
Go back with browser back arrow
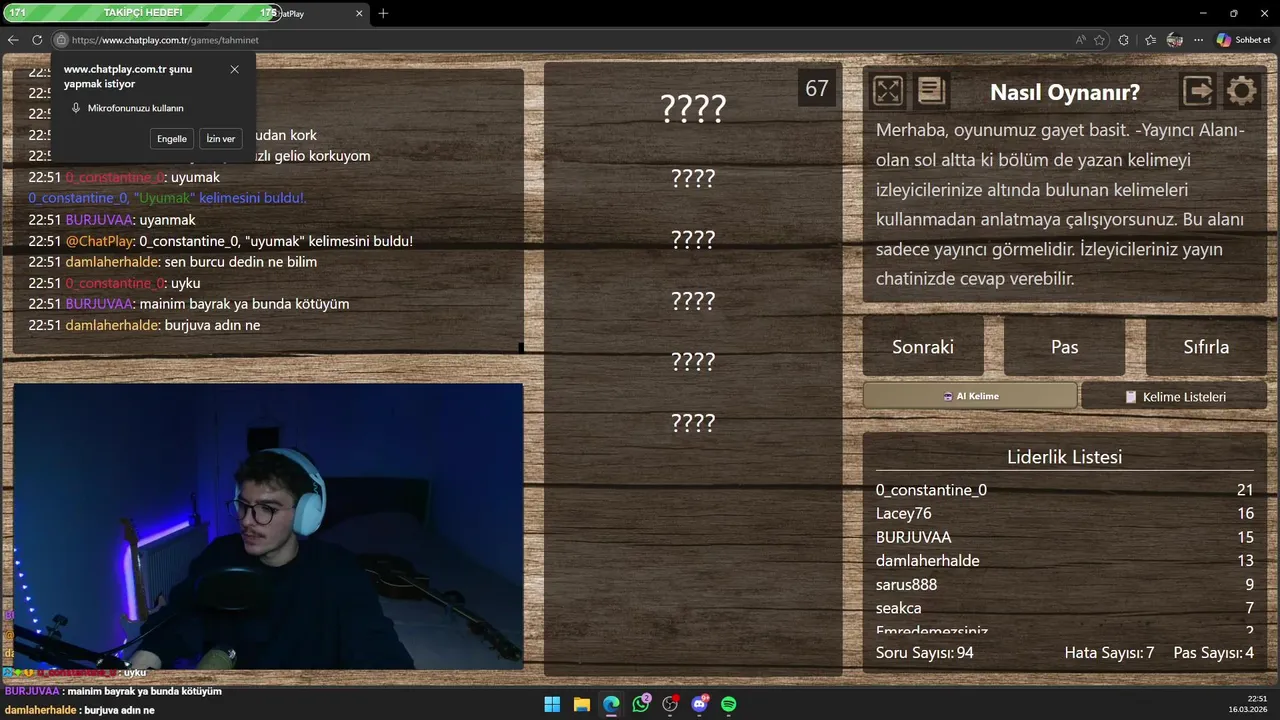tap(13, 40)
